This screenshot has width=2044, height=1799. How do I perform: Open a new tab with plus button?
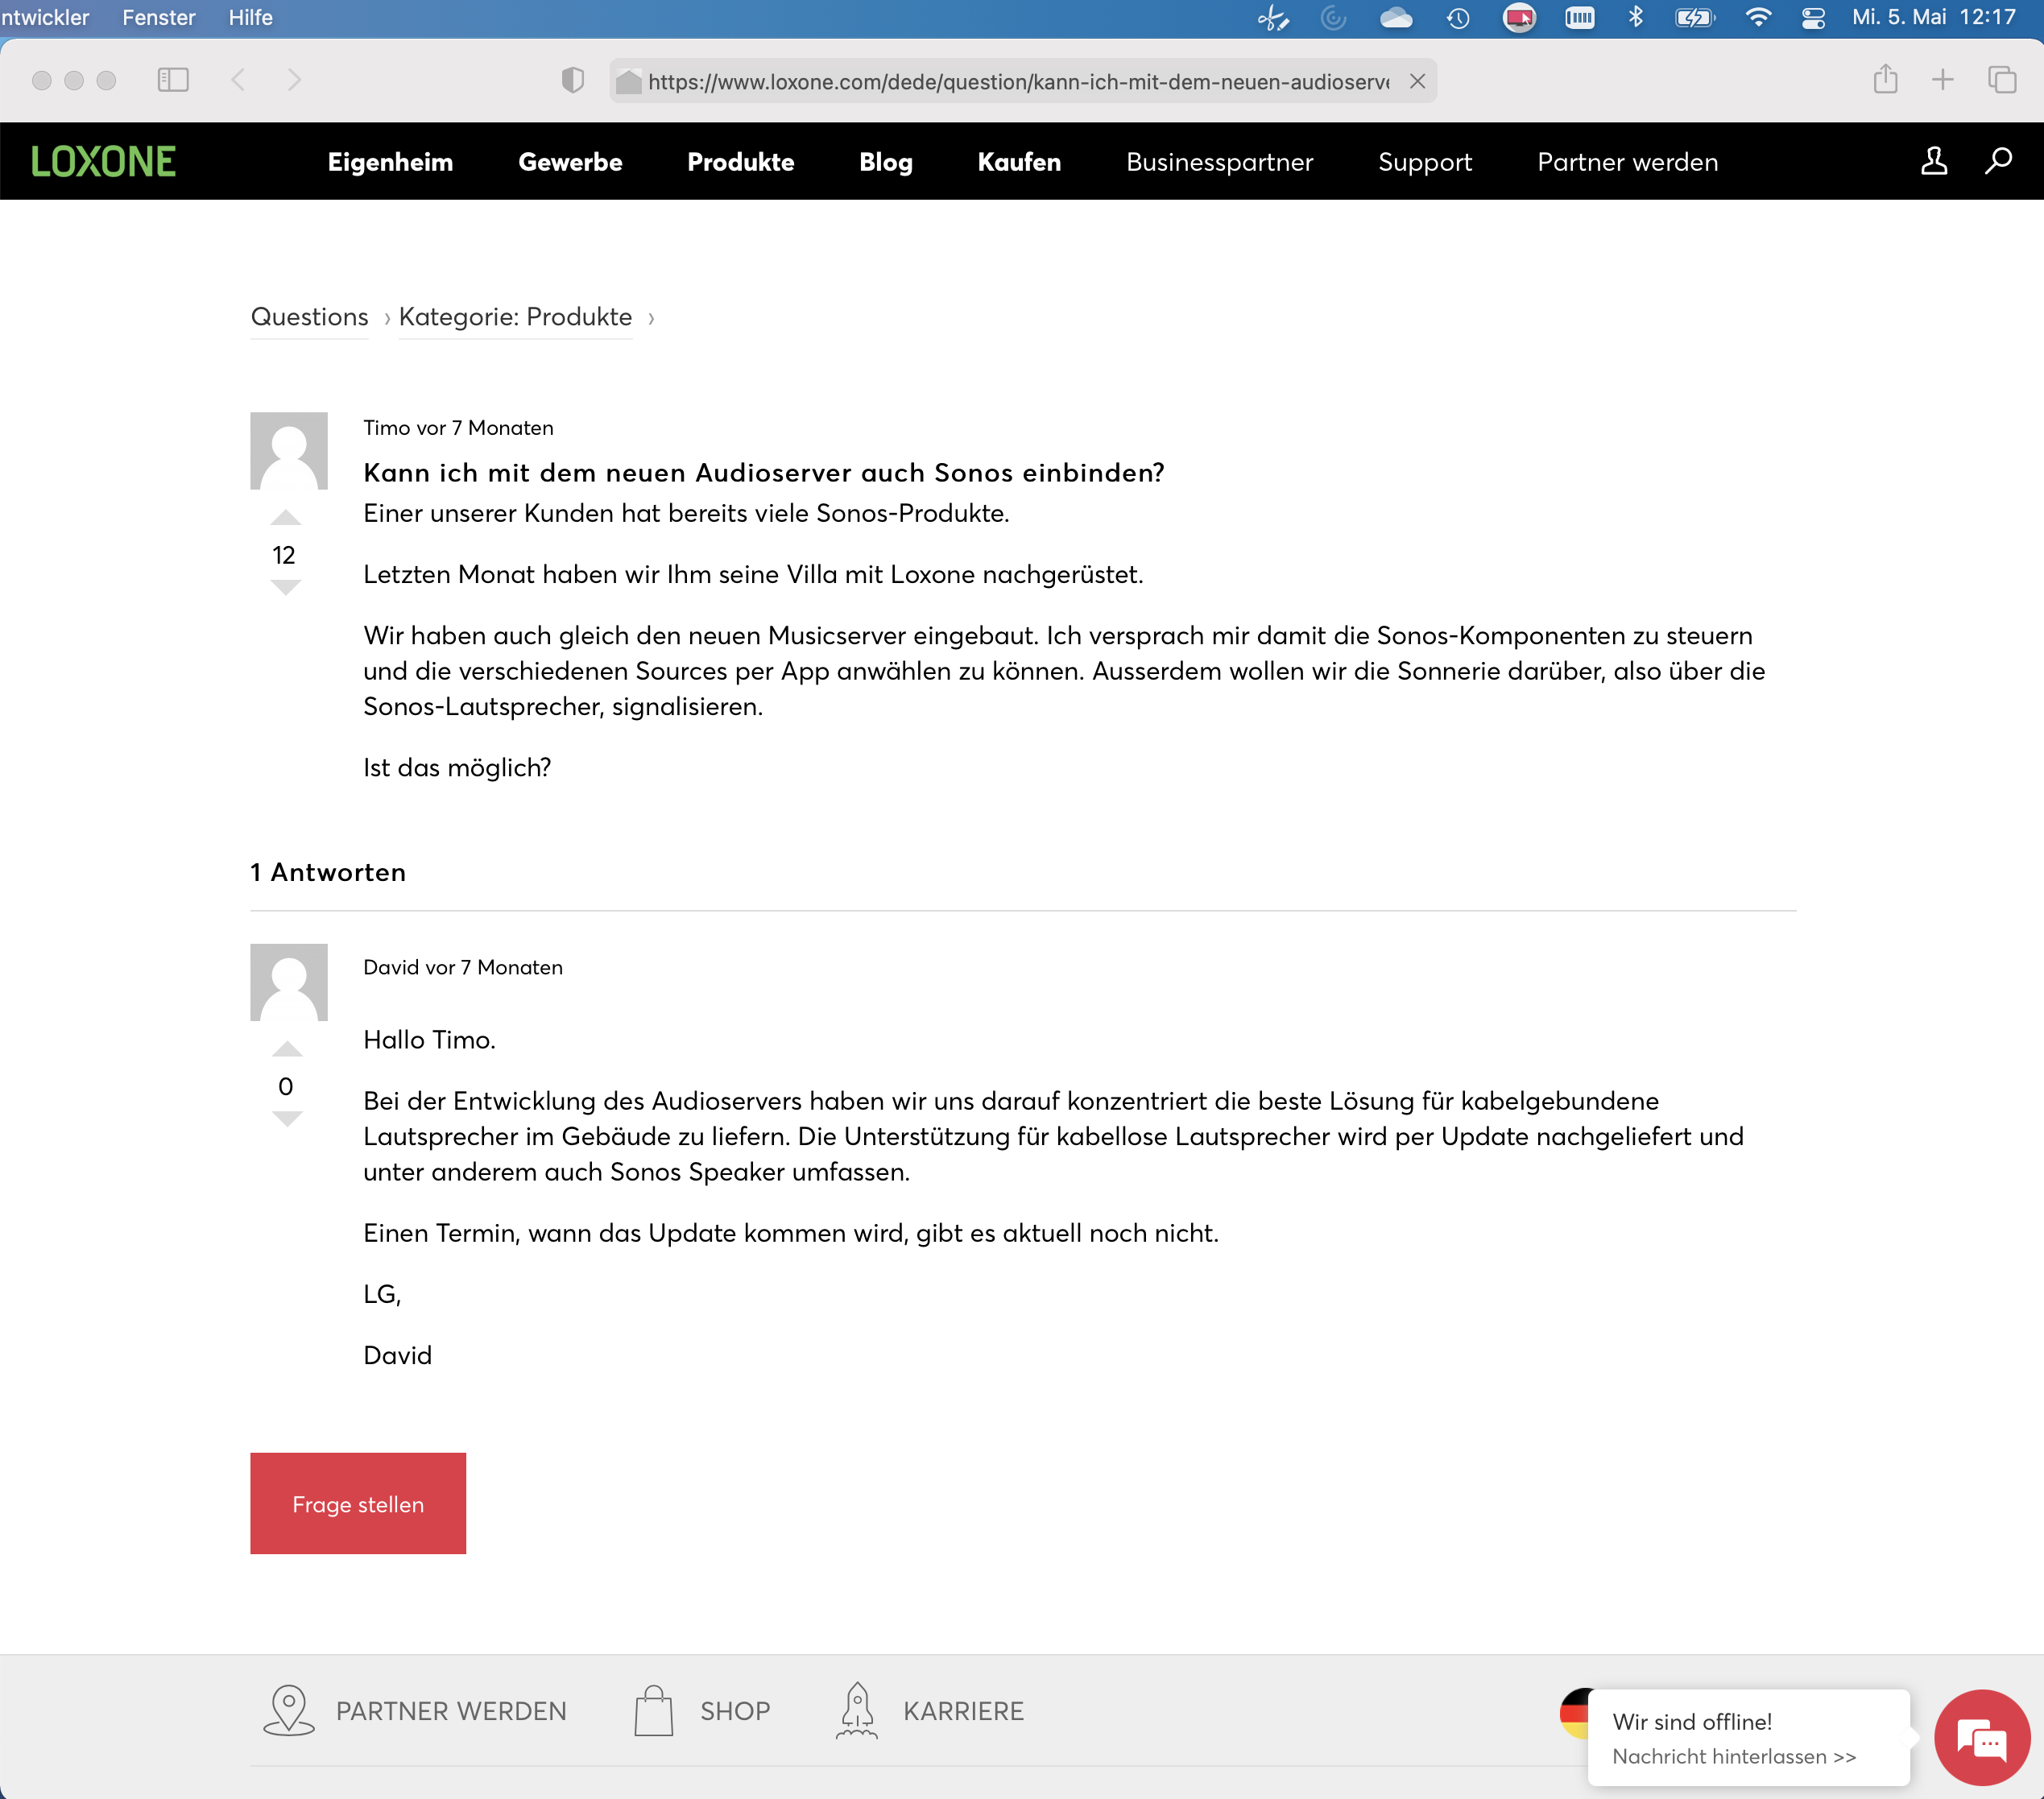[1942, 80]
